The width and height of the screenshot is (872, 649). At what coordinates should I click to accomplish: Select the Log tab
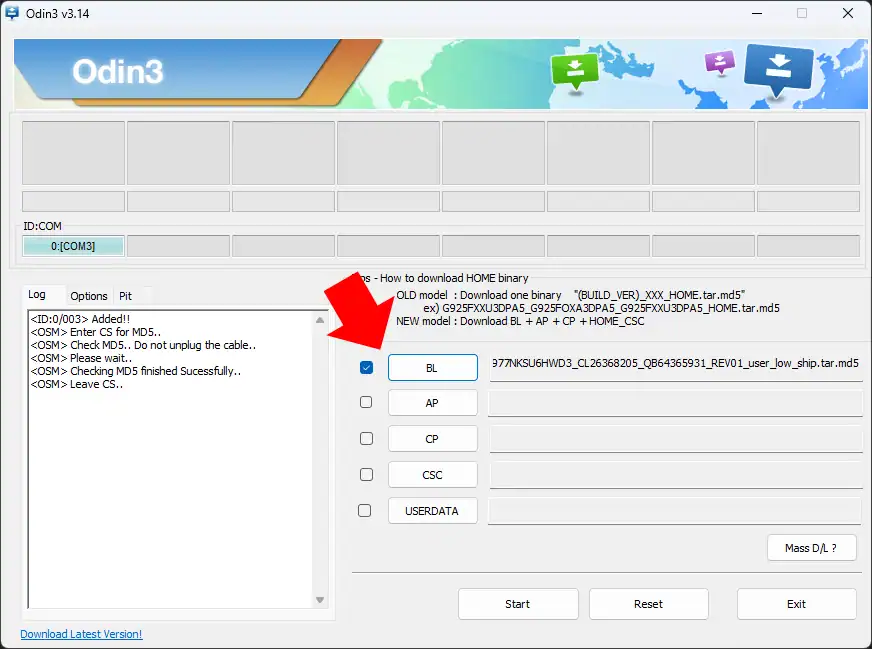[x=37, y=295]
